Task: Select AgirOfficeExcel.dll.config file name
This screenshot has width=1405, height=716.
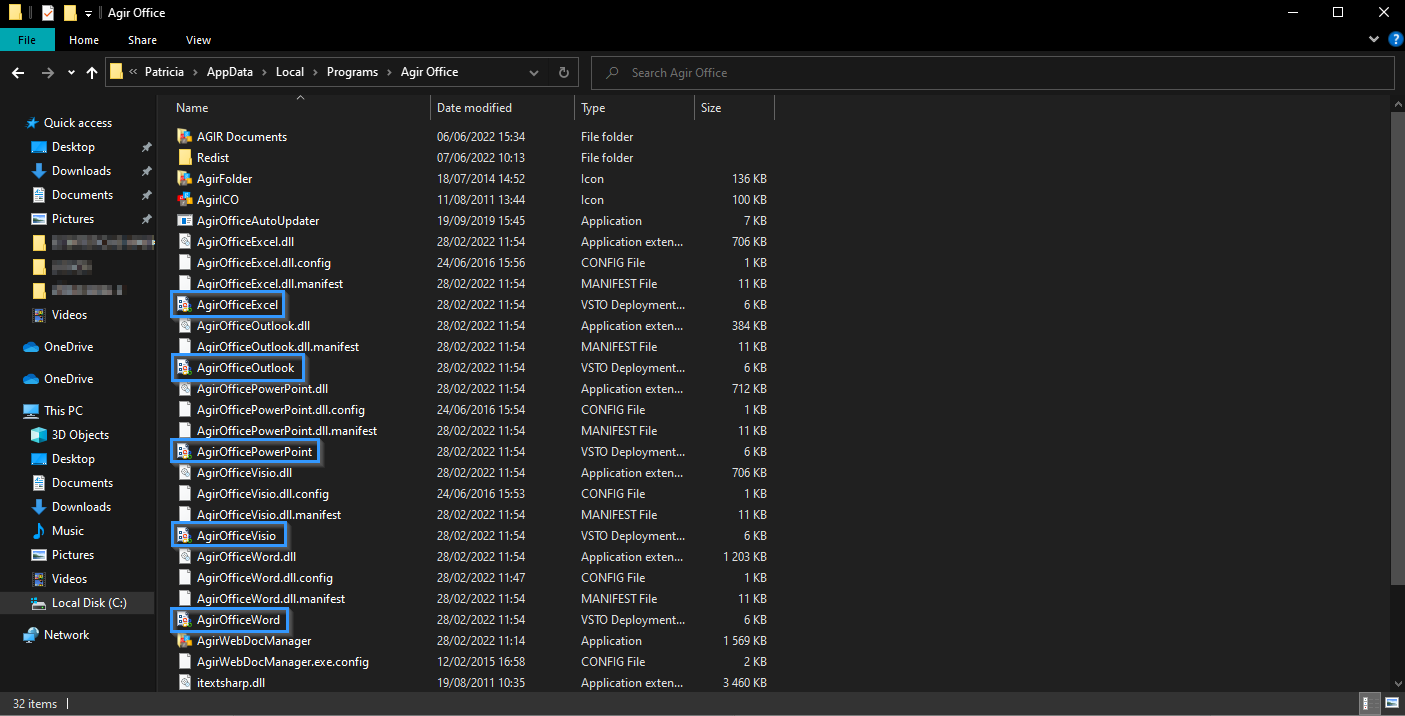Action: coord(264,263)
